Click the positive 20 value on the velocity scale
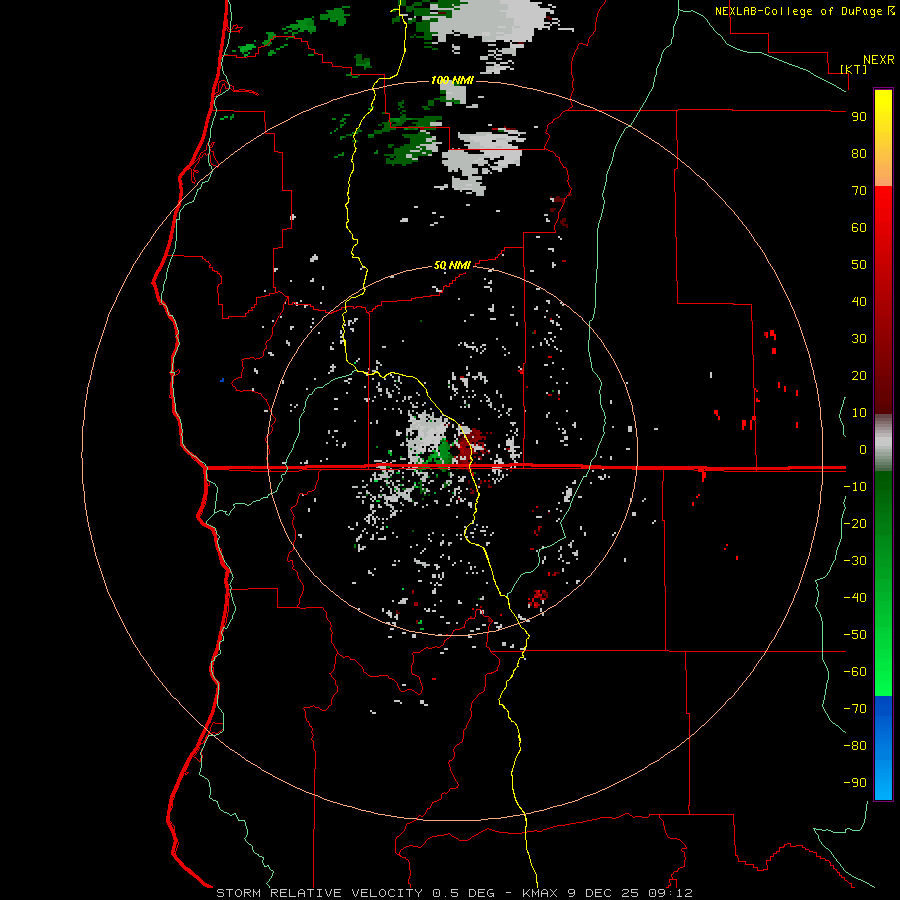This screenshot has width=900, height=900. click(859, 376)
